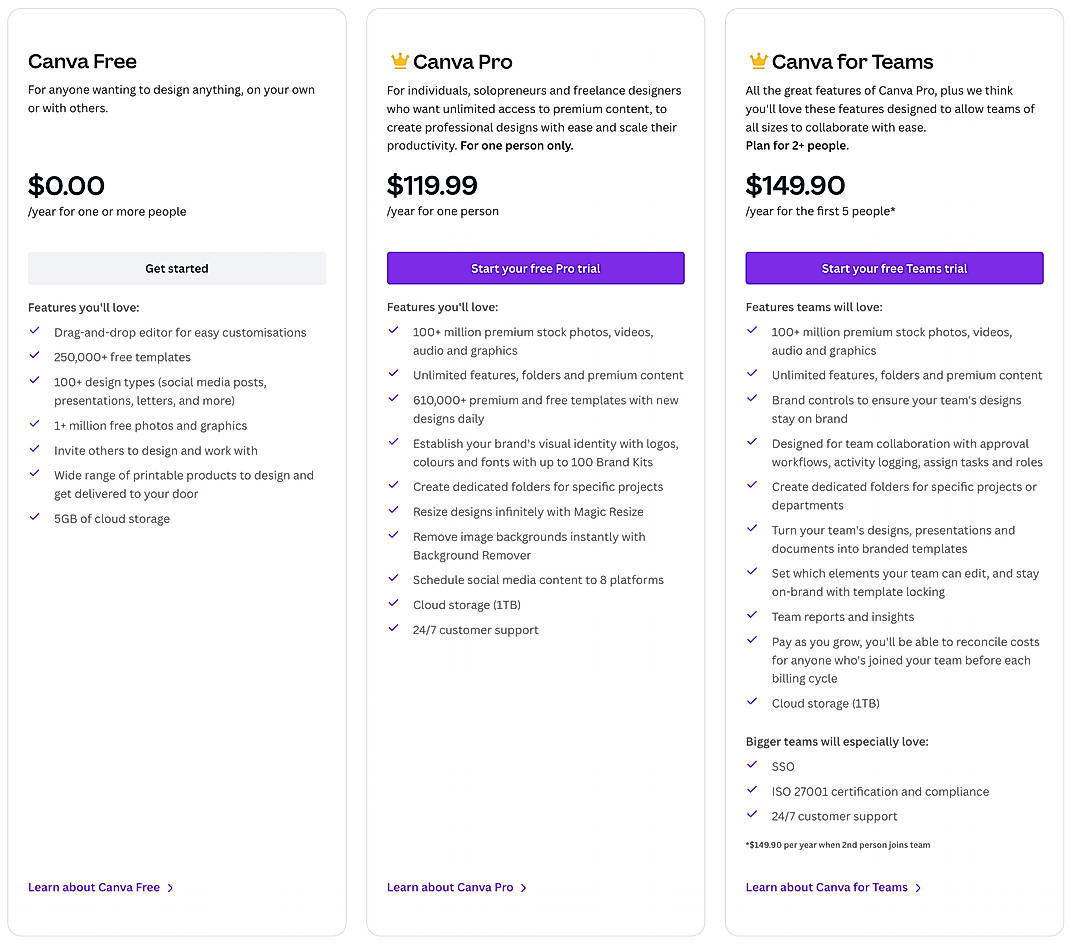Viewport: 1070px width, 944px height.
Task: Start your free Teams trial
Action: (893, 268)
